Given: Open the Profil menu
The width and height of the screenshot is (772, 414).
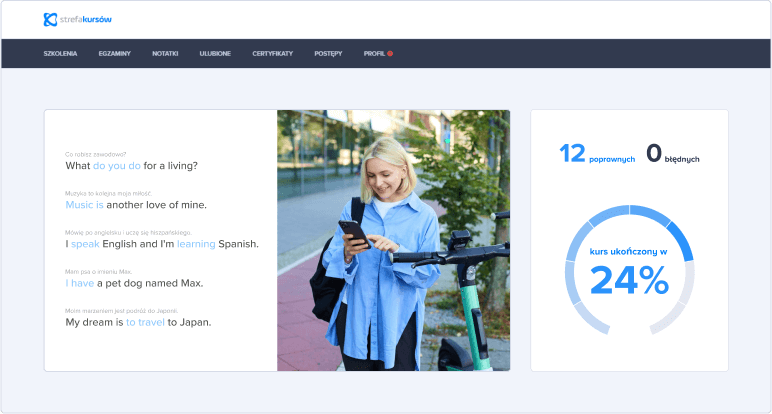Looking at the screenshot, I should point(373,53).
